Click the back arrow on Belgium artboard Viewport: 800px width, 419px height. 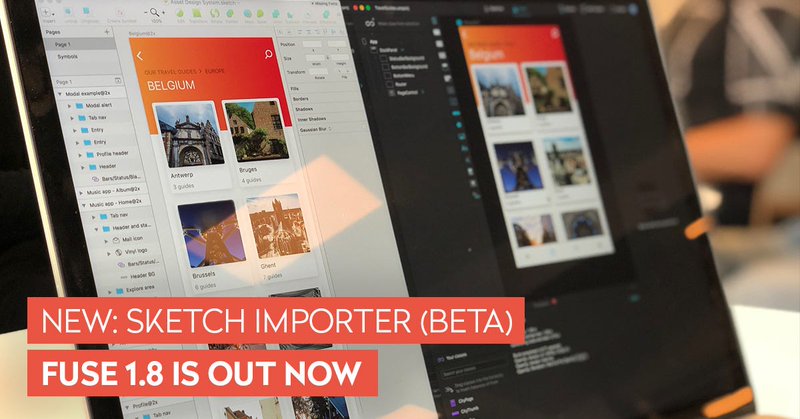pos(140,56)
